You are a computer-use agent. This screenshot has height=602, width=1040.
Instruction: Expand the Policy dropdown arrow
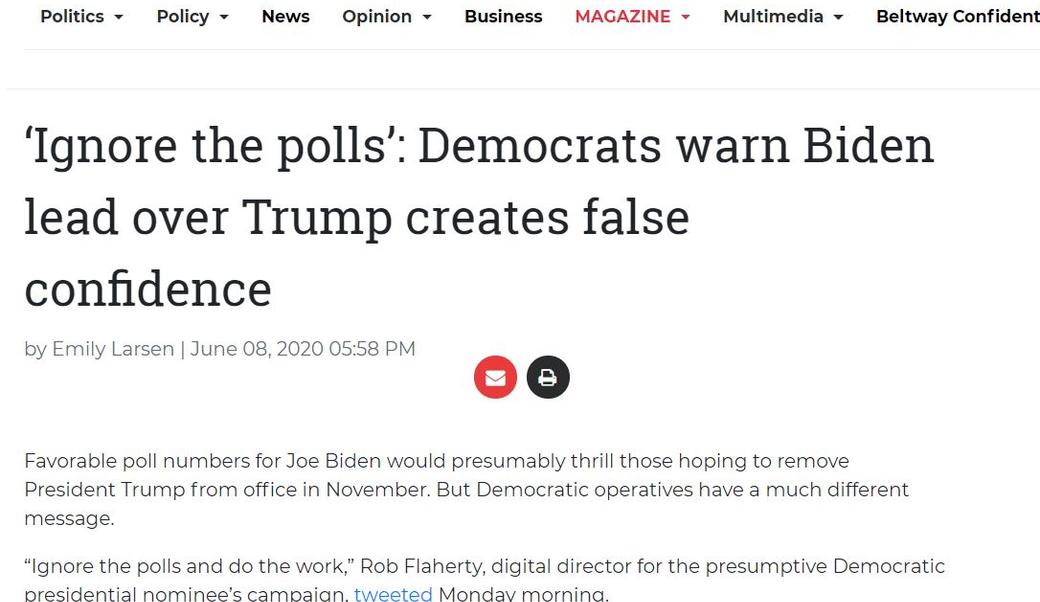tap(226, 17)
